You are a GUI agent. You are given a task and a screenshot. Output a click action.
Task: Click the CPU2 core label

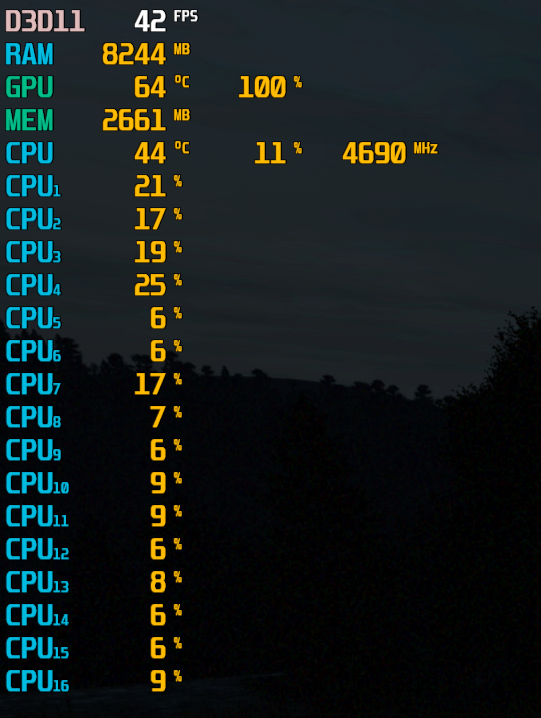tap(33, 219)
